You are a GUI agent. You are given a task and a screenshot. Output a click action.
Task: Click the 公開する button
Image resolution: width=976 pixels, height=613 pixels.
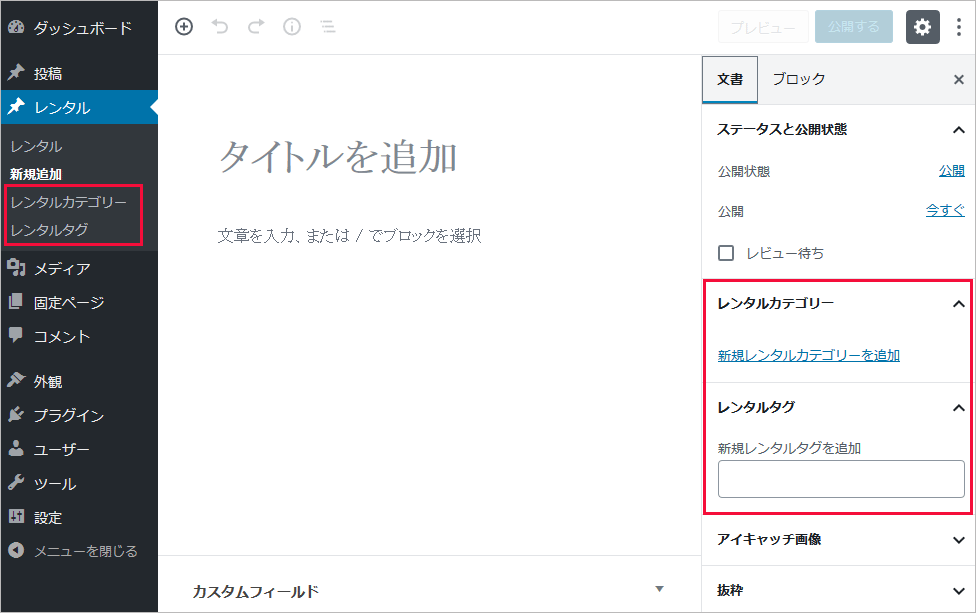click(x=853, y=27)
